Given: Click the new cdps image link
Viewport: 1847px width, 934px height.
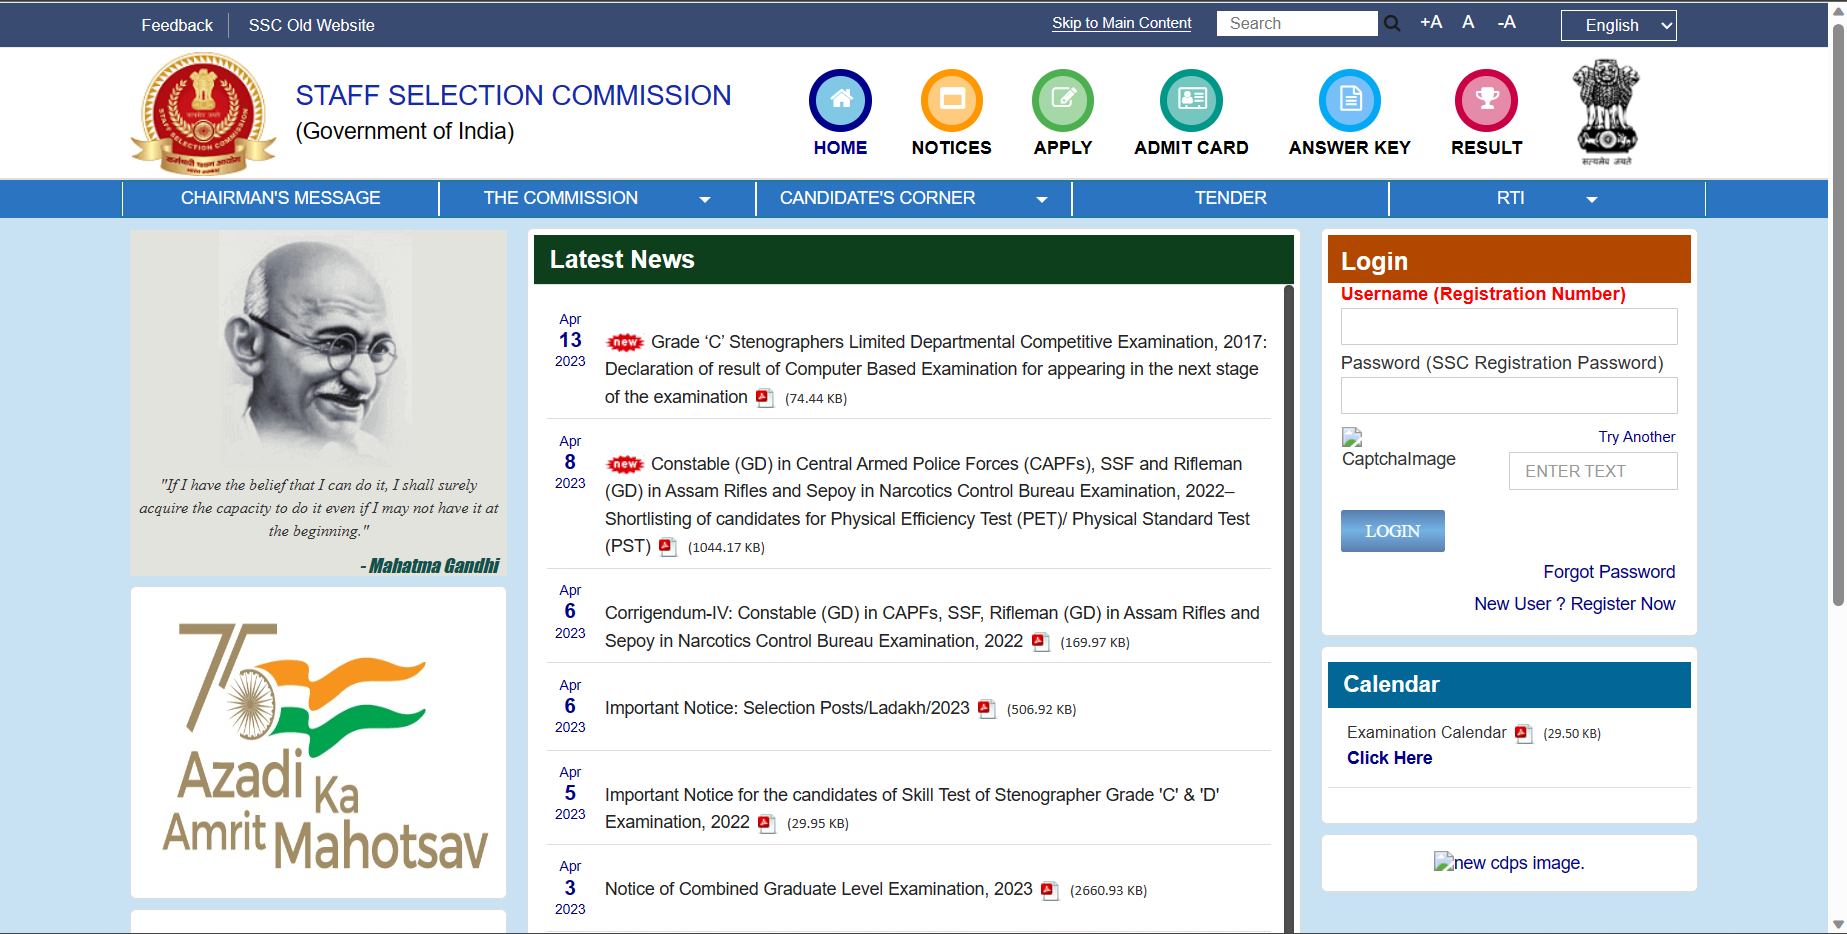Looking at the screenshot, I should pos(1508,863).
